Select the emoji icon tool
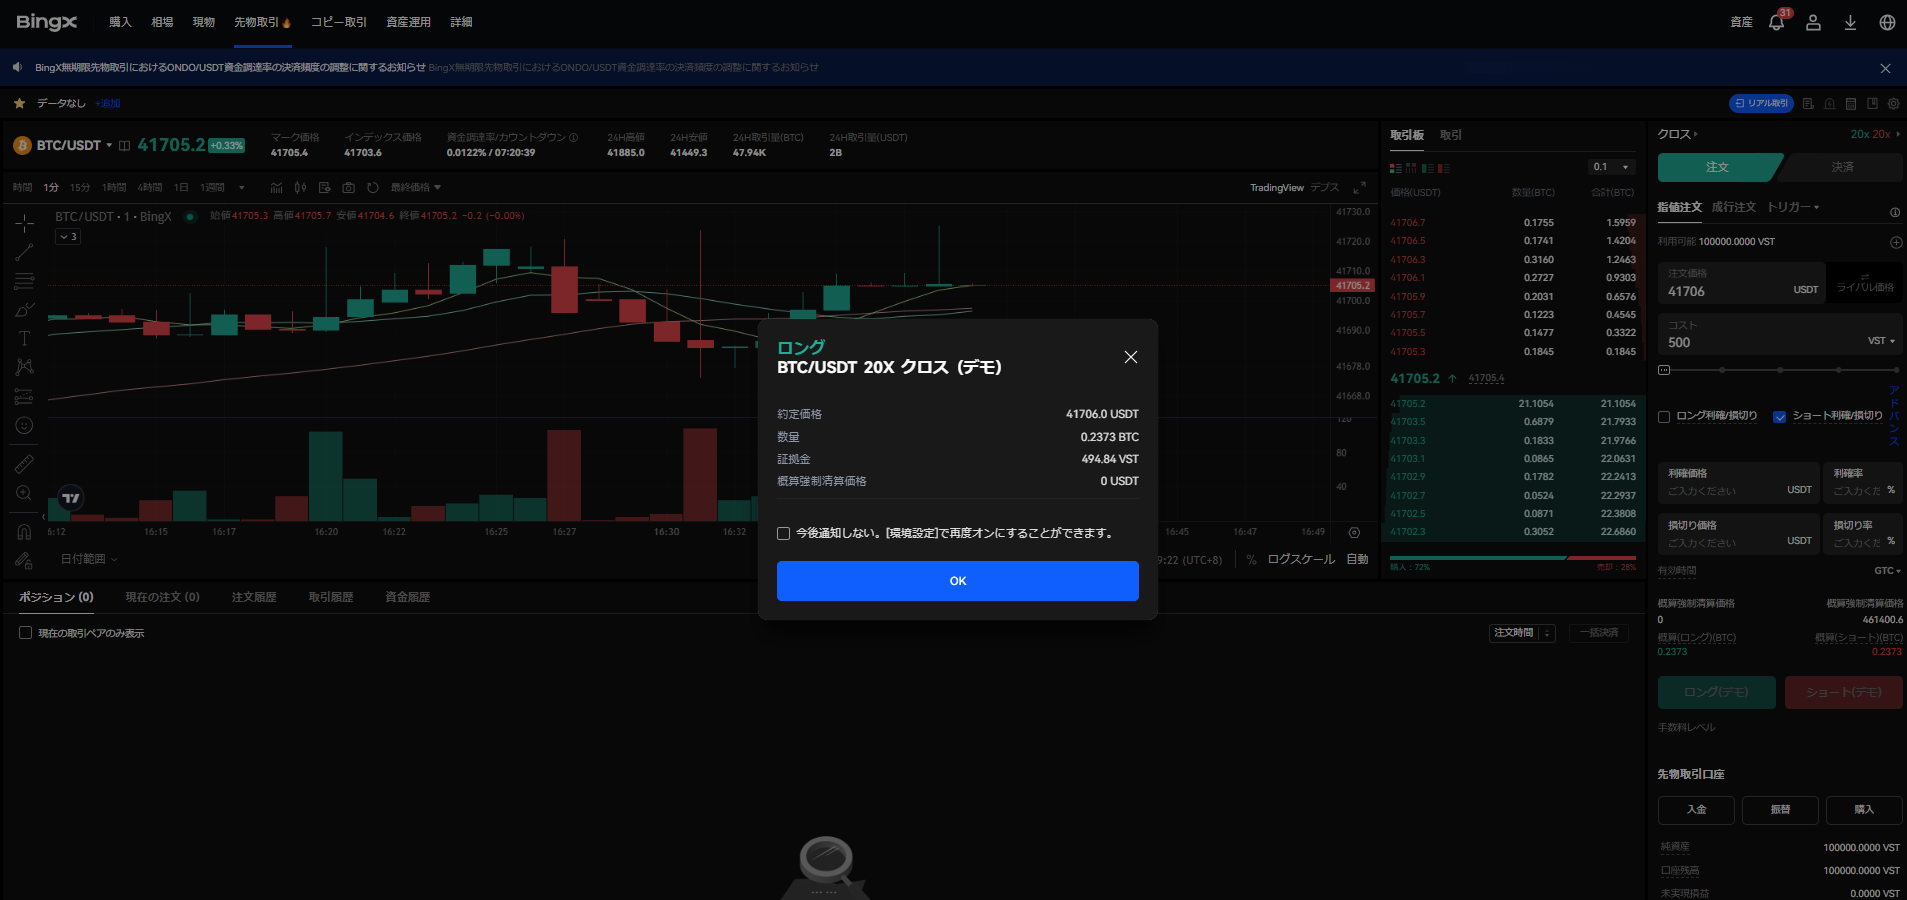Viewport: 1907px width, 900px height. 24,425
